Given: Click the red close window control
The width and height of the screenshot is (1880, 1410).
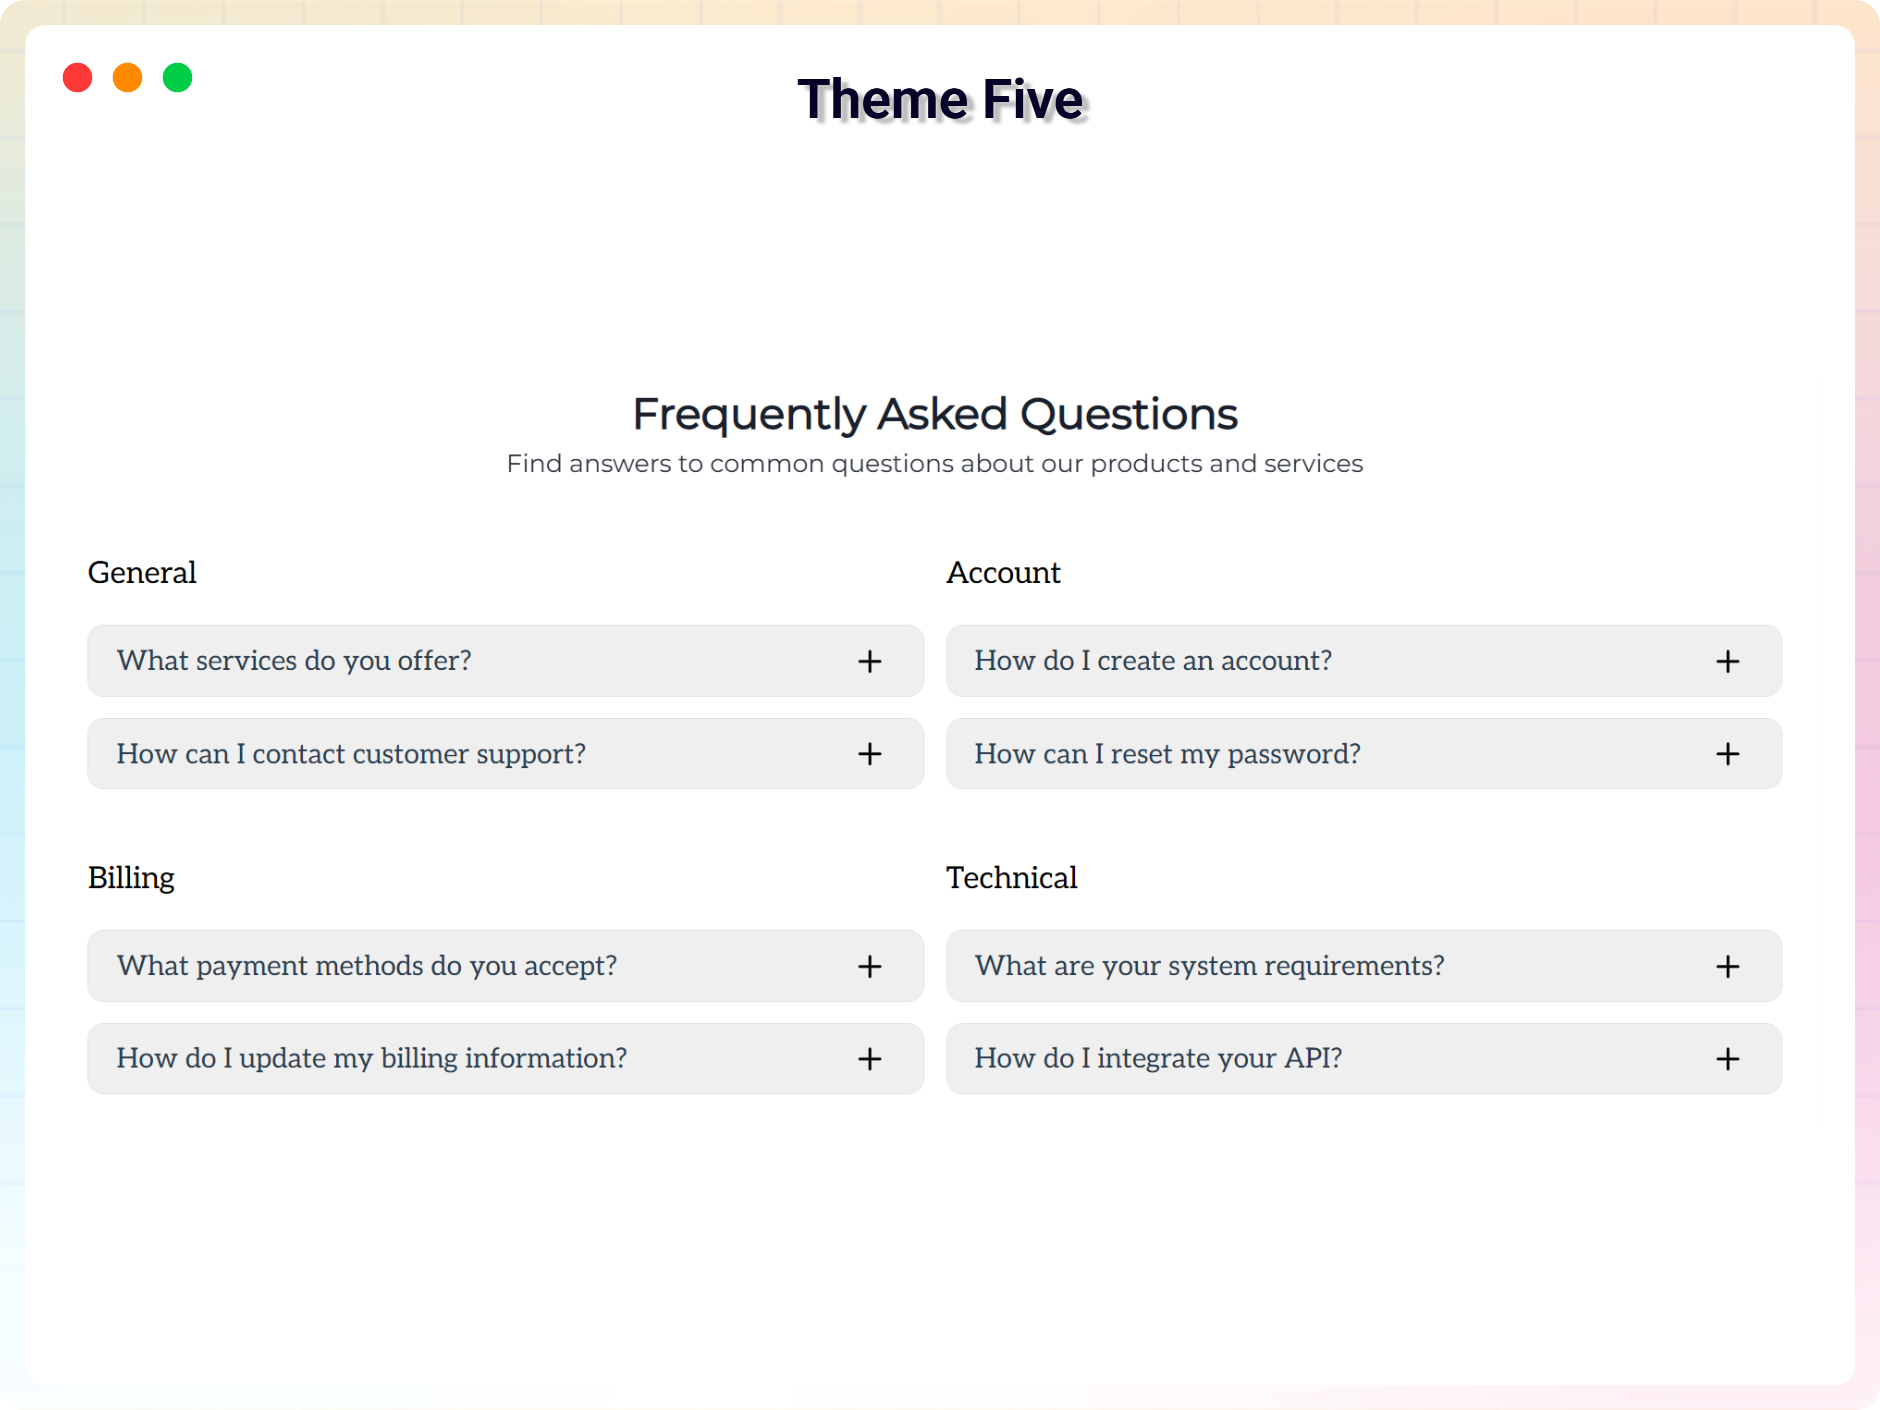Looking at the screenshot, I should [77, 77].
